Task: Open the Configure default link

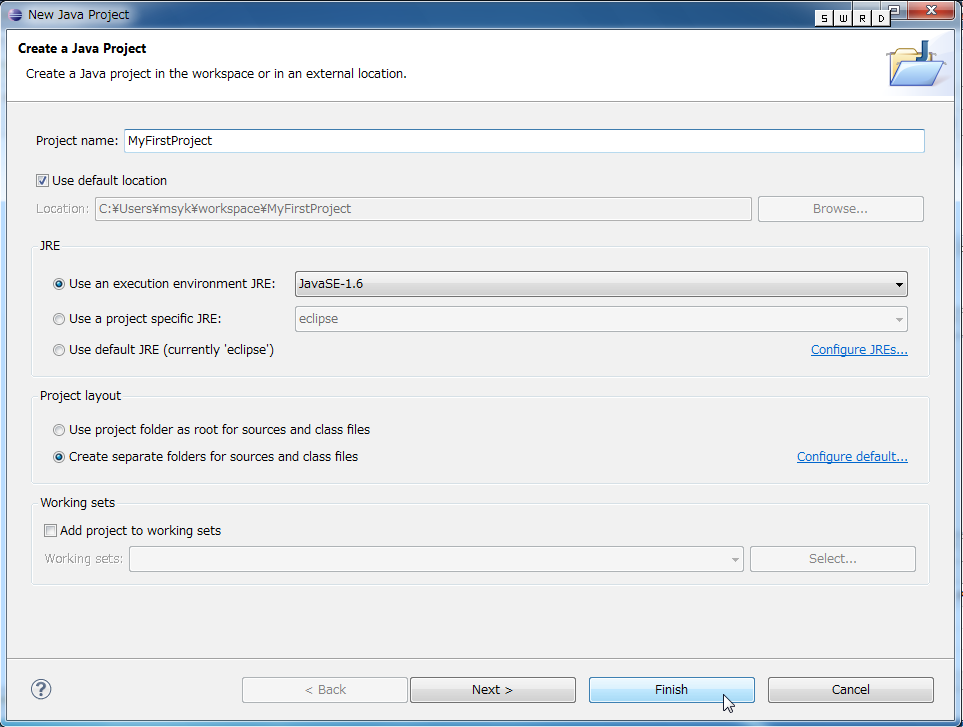Action: click(851, 457)
